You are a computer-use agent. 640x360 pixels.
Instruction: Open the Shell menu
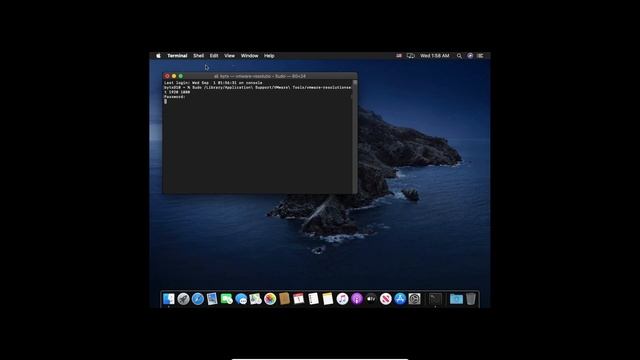click(198, 56)
